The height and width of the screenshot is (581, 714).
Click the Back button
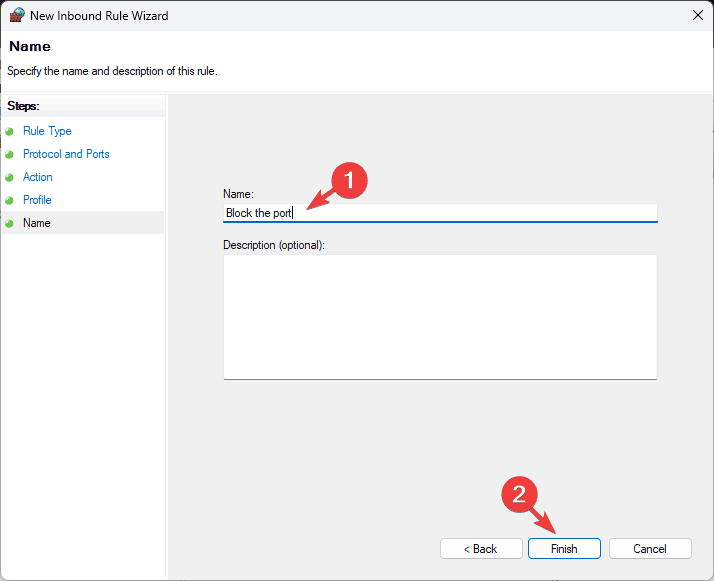coord(481,549)
